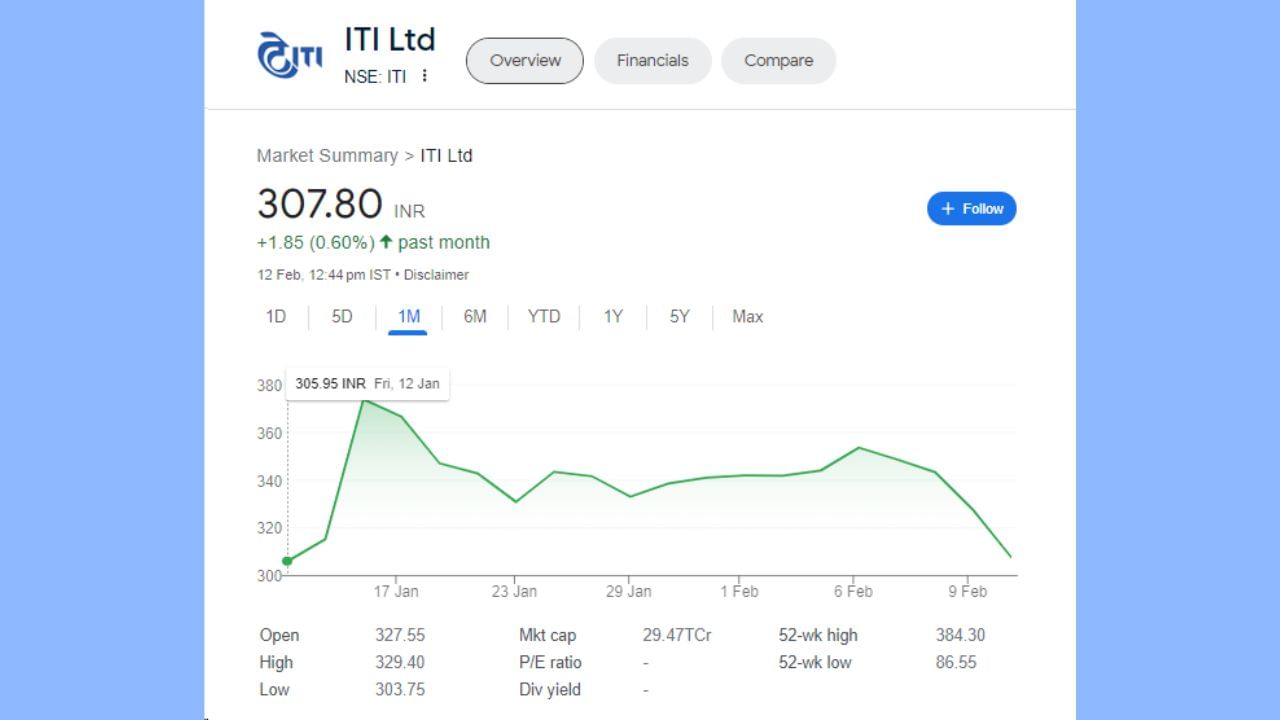Click the 1 Feb axis label
1280x720 pixels.
point(738,591)
